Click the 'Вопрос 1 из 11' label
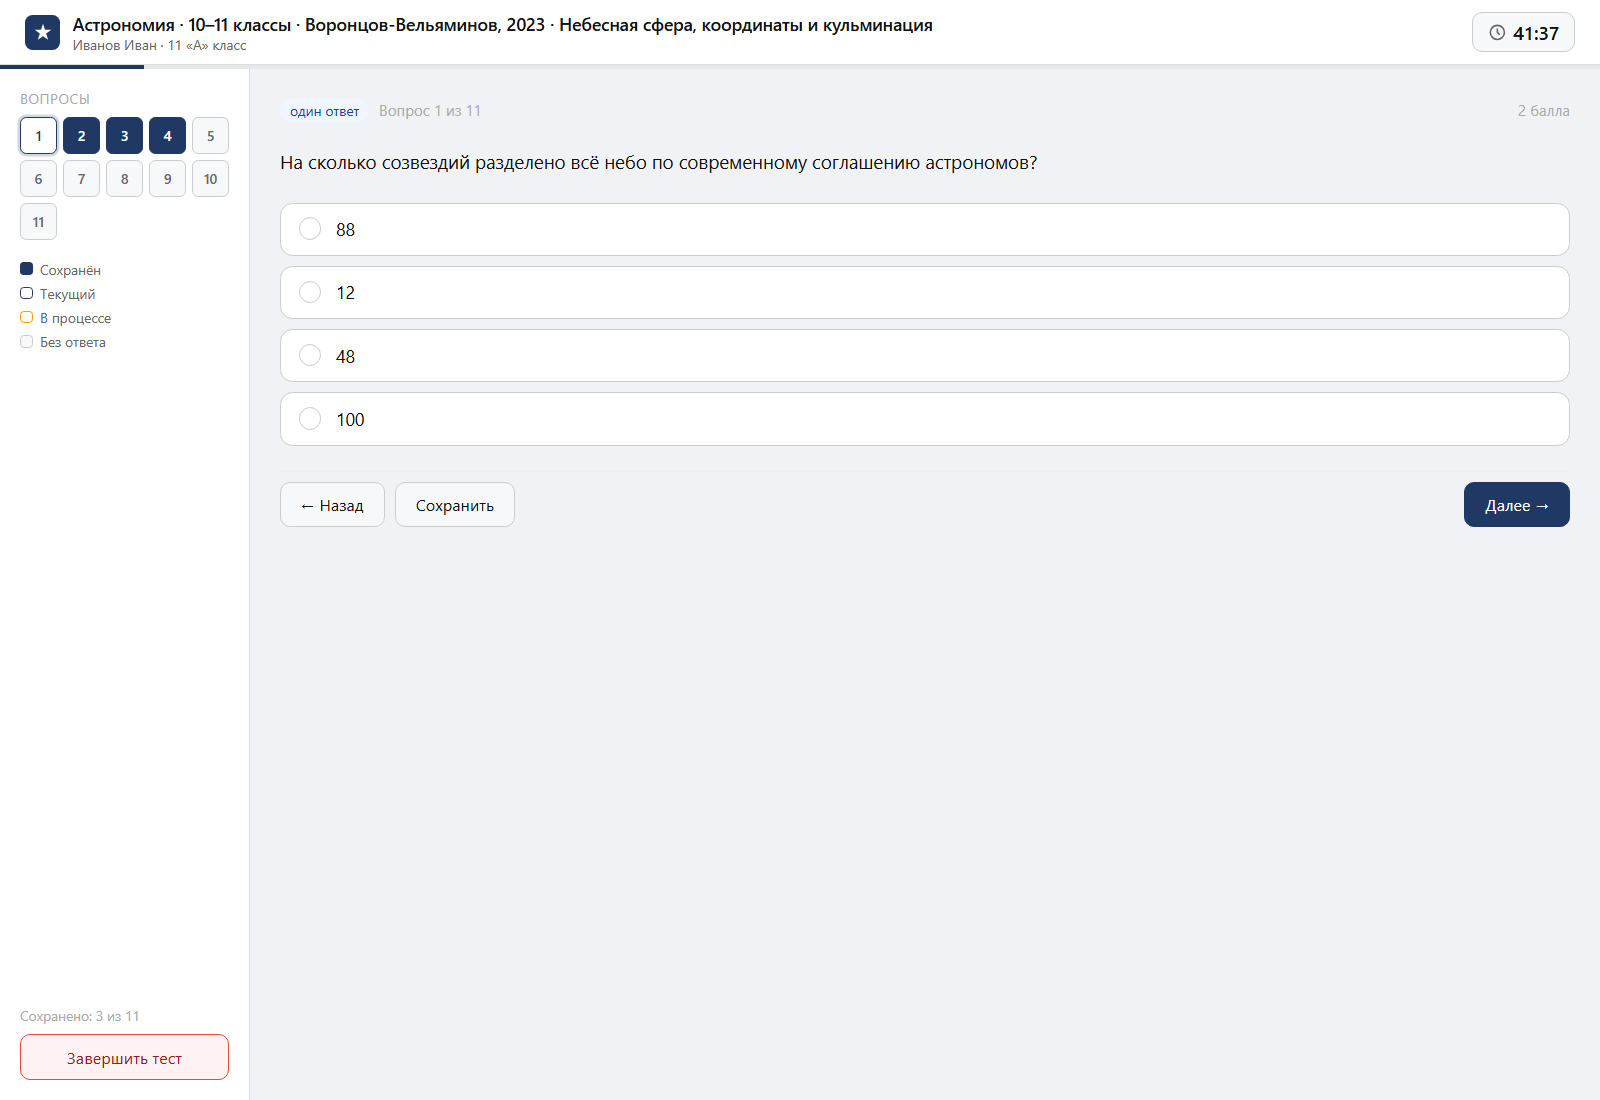1600x1100 pixels. (x=430, y=111)
